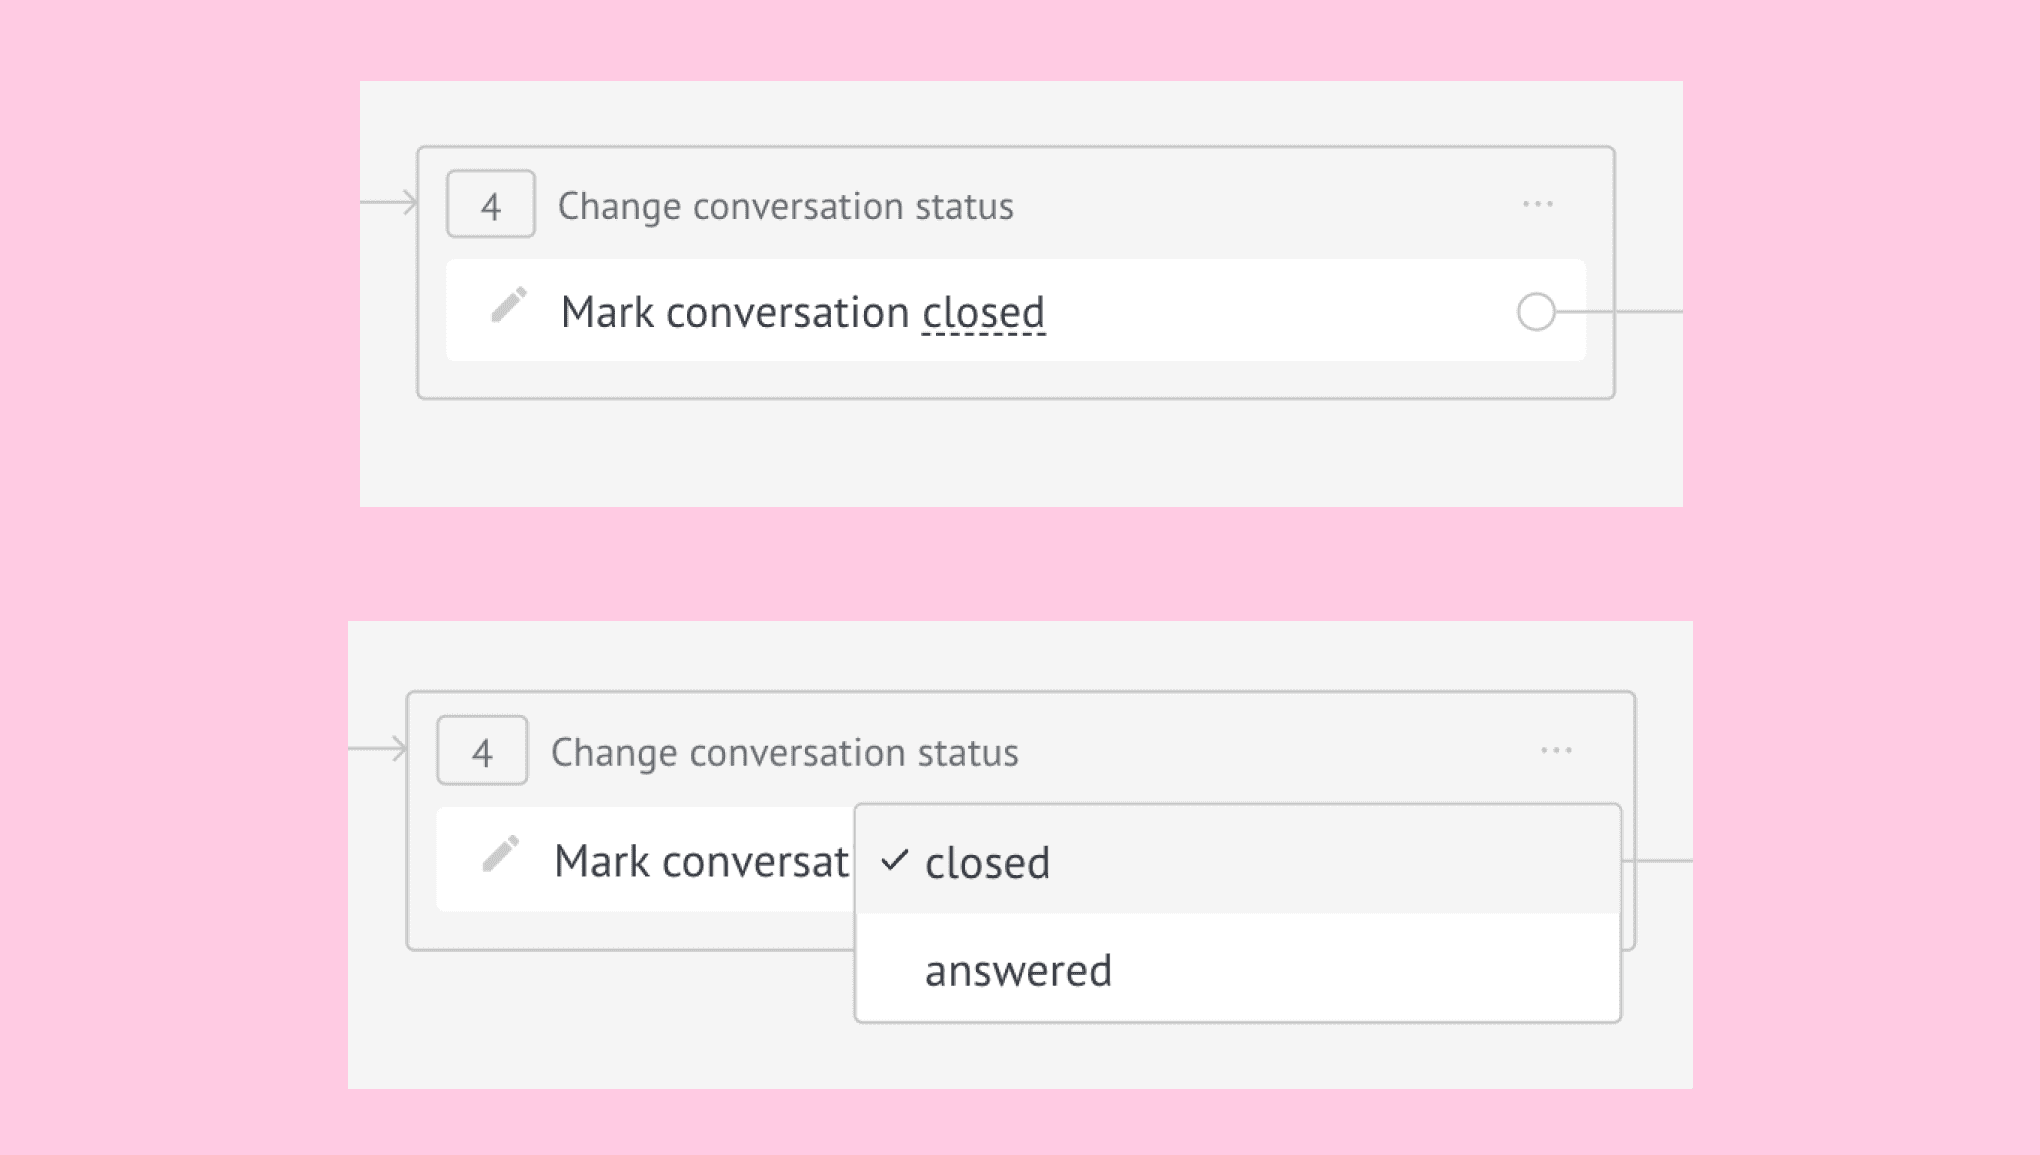The image size is (2040, 1155).
Task: Open three-dot menu of top status block
Action: point(1537,204)
